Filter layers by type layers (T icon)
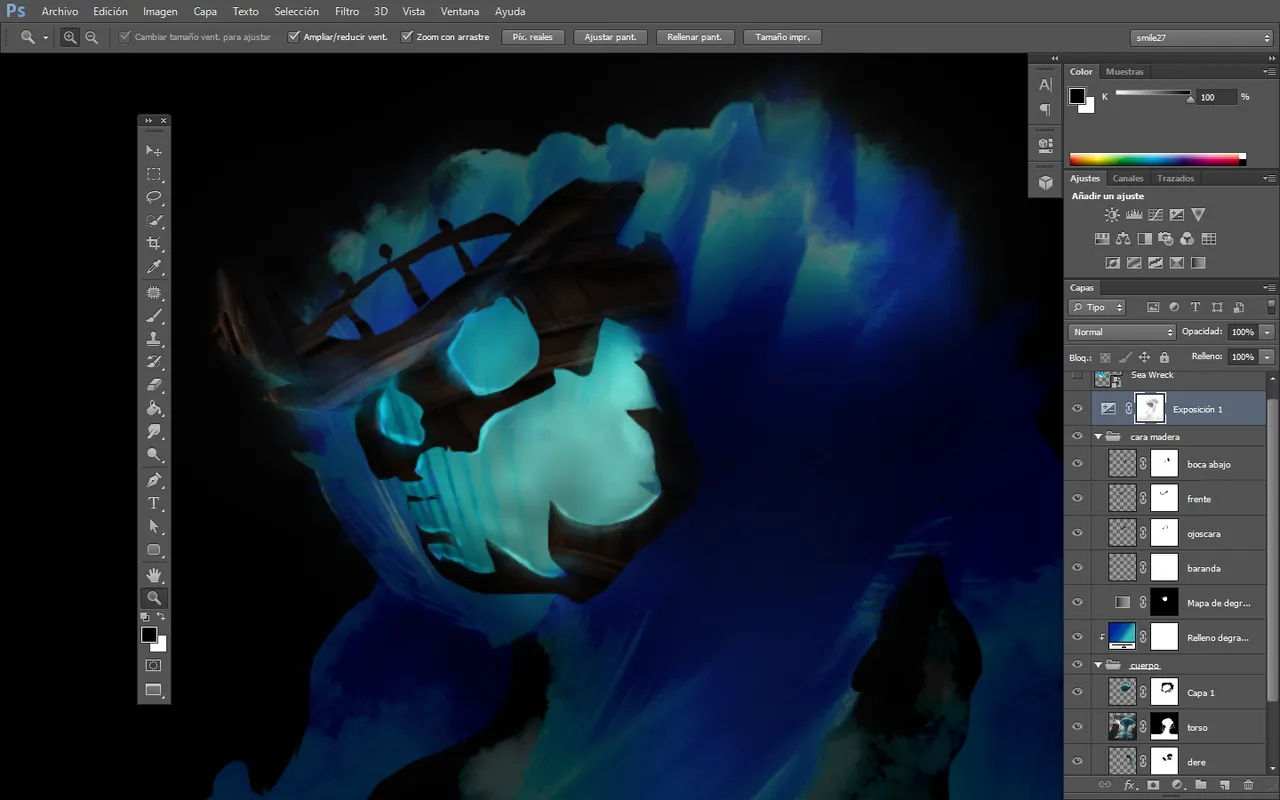 pyautogui.click(x=1195, y=307)
